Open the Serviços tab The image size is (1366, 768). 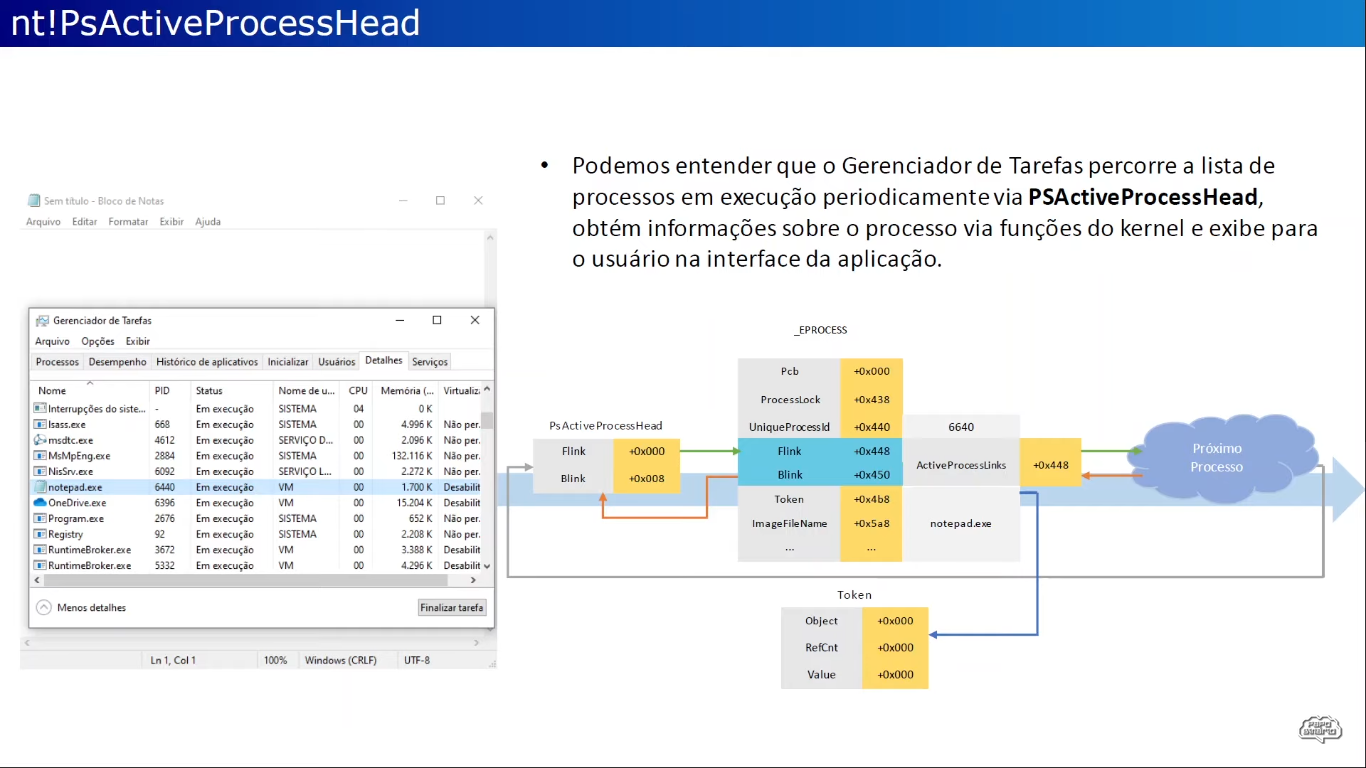coord(430,362)
